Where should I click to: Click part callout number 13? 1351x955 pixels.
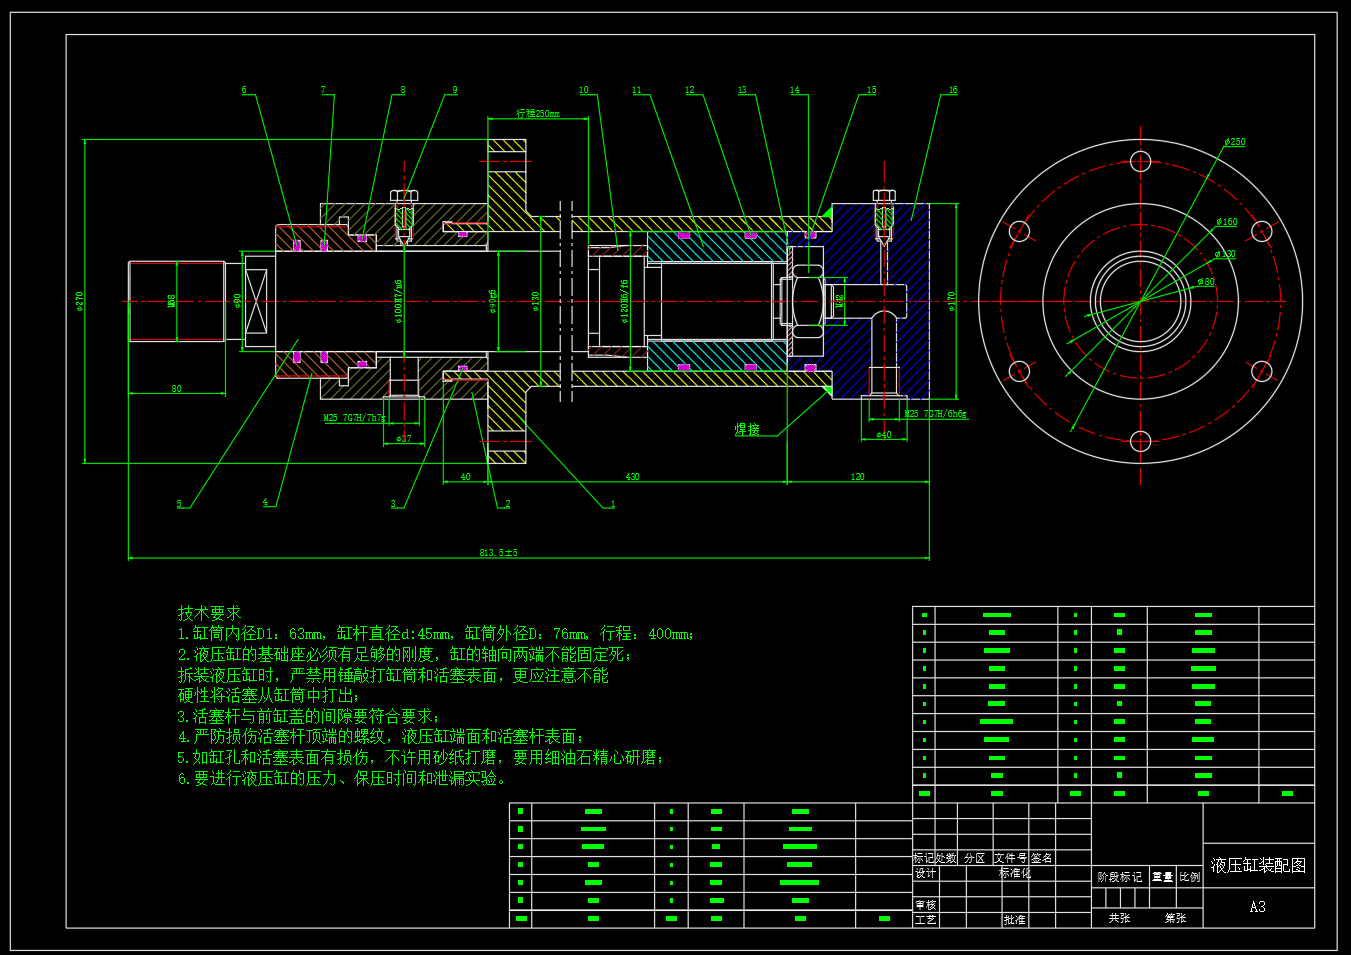point(742,90)
